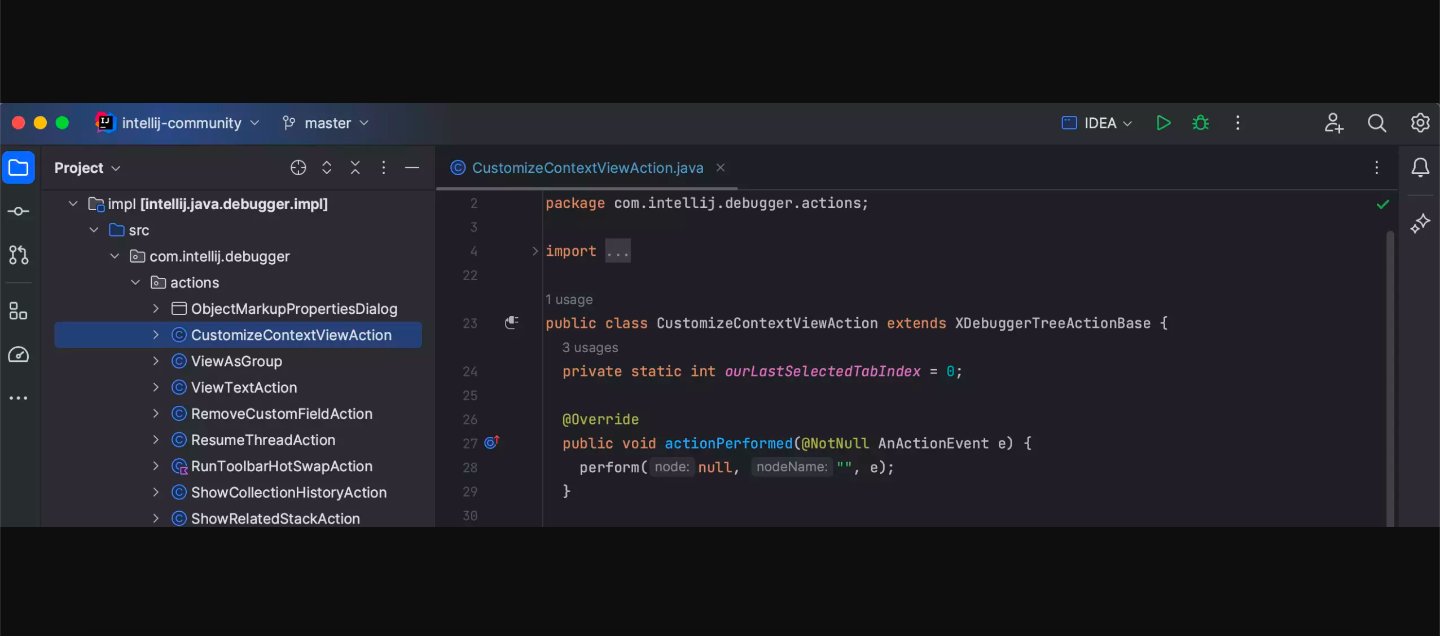
Task: Click the folded import ellipsis placeholder
Action: [x=618, y=251]
